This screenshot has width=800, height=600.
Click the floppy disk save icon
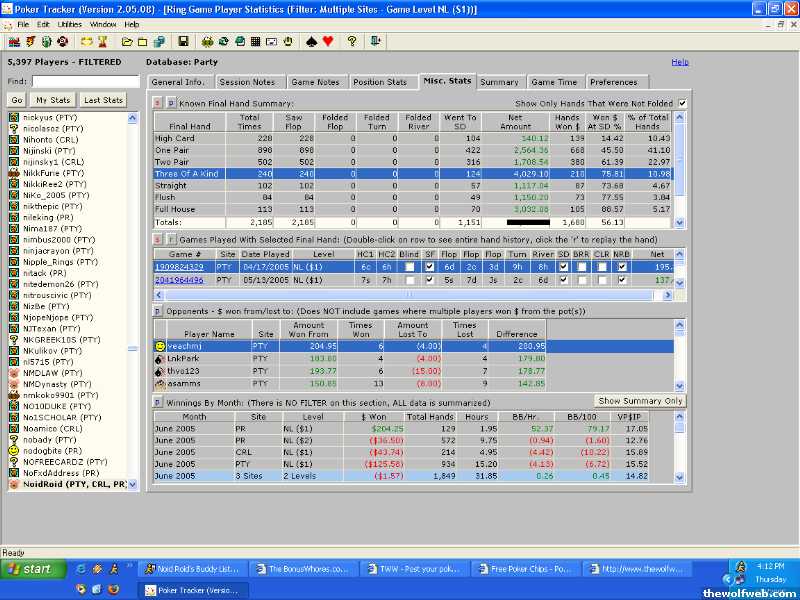184,42
